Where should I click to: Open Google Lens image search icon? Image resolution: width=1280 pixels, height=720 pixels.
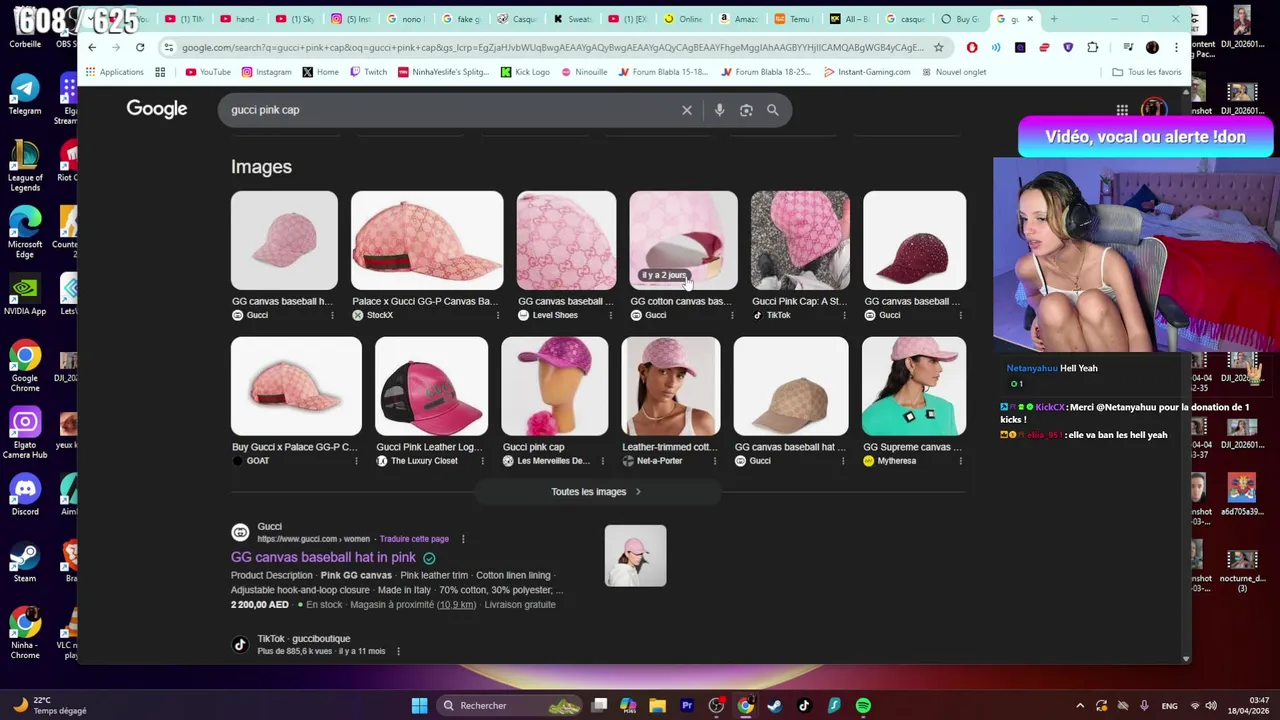(x=746, y=110)
